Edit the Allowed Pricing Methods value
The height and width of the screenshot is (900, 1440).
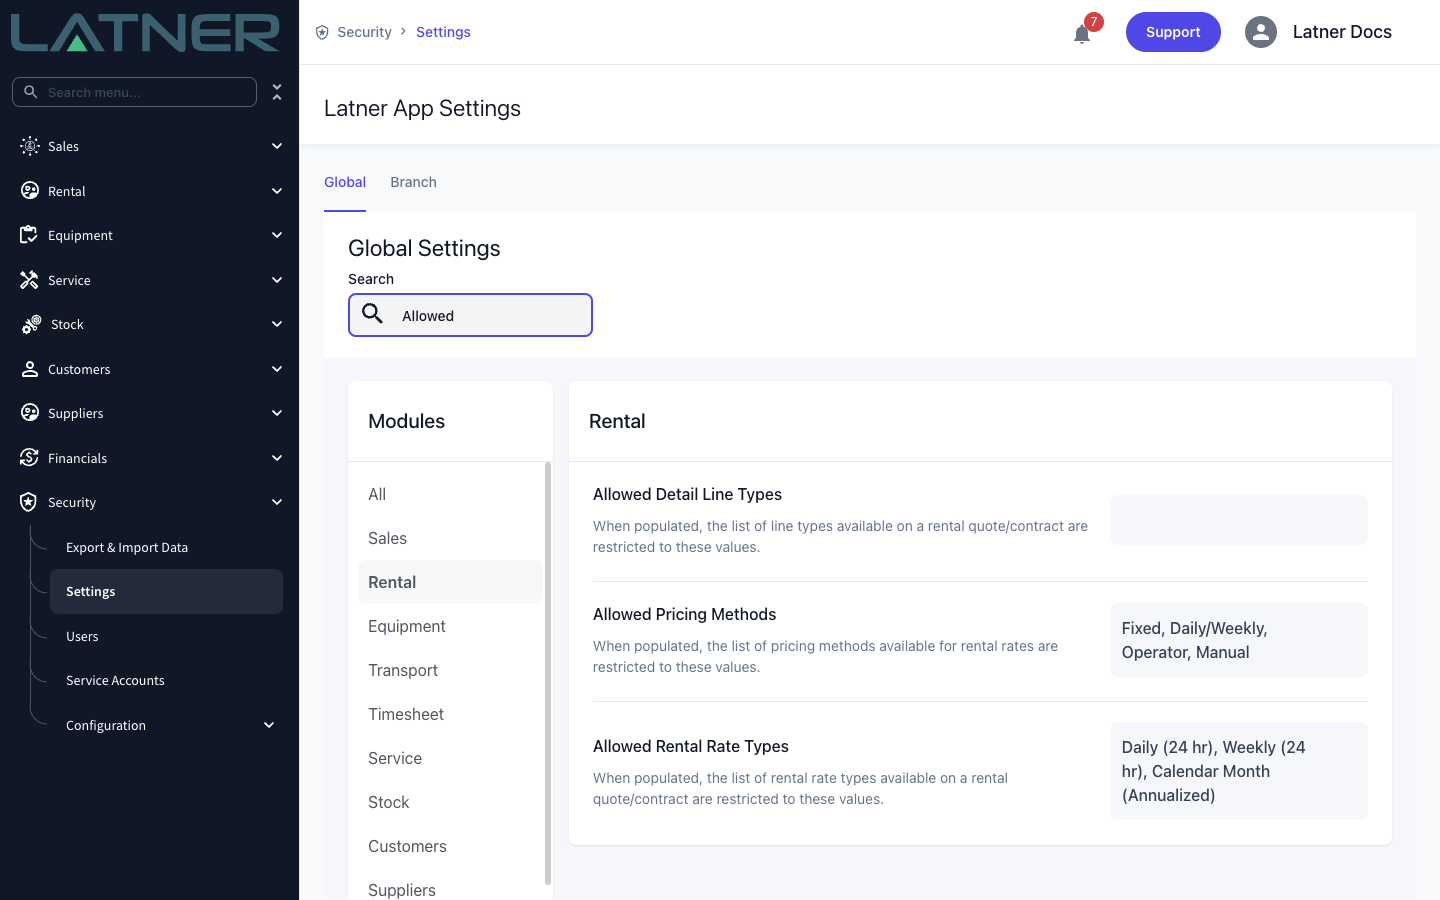(x=1239, y=640)
